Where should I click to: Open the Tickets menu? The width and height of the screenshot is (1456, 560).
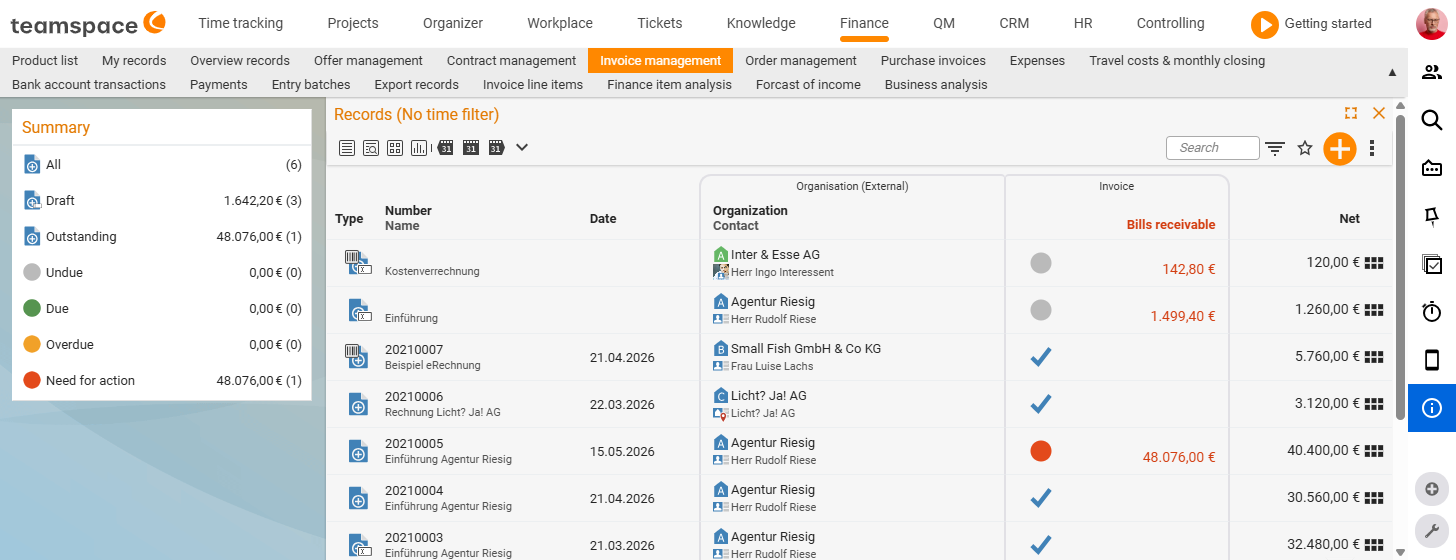click(660, 23)
